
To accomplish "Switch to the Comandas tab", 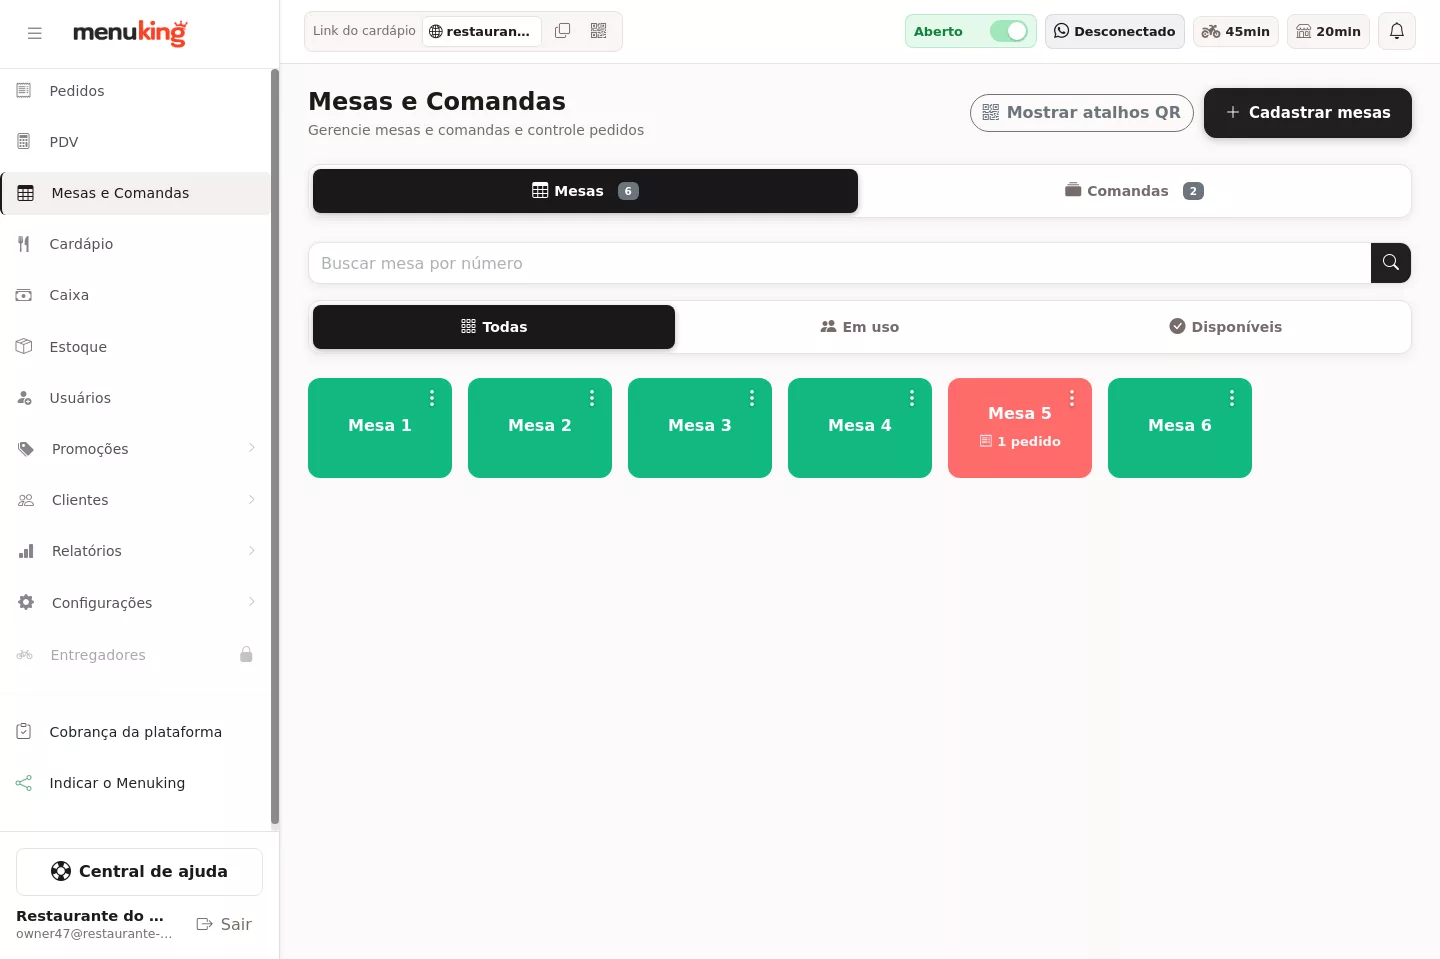I will coord(1134,191).
